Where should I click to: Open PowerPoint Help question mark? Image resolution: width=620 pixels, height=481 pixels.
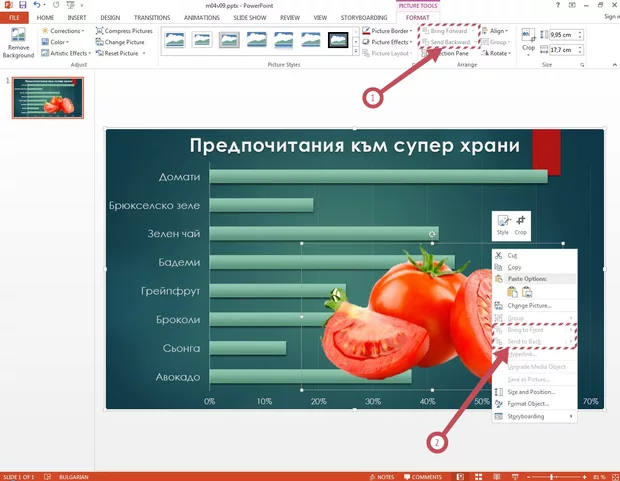[558, 5]
